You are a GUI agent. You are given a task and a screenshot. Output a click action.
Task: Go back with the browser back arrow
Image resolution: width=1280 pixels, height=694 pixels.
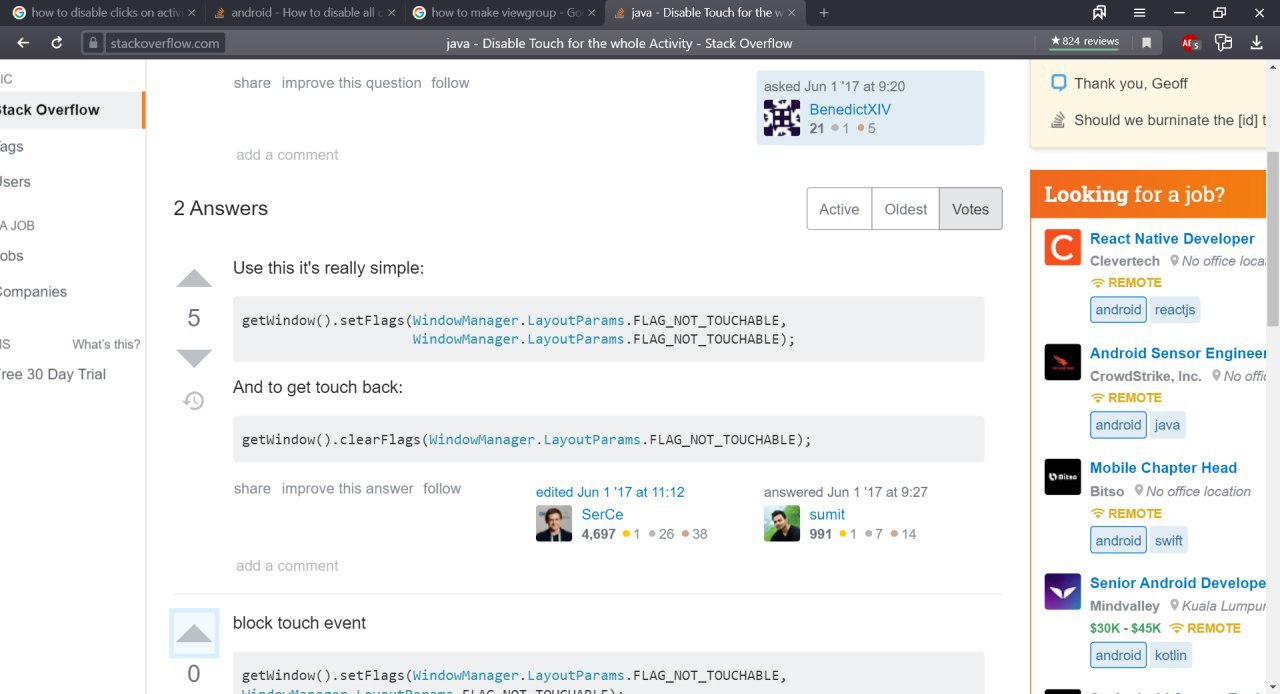[23, 43]
